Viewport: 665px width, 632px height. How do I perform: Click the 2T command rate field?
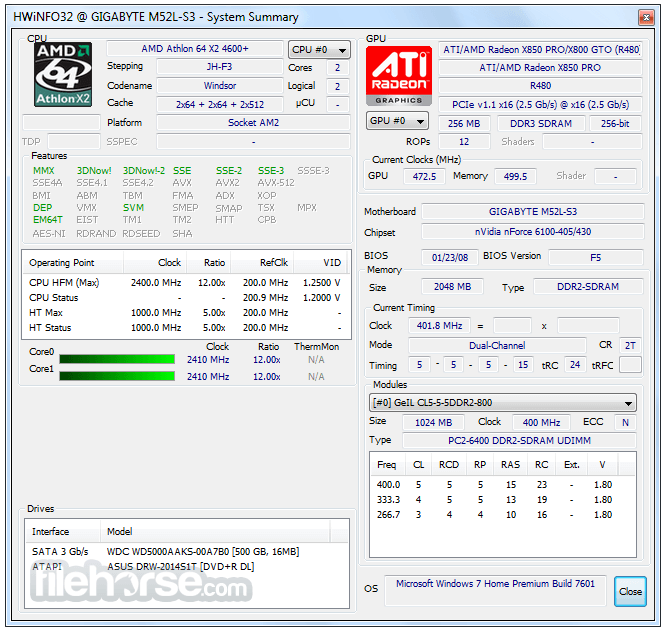(x=630, y=345)
